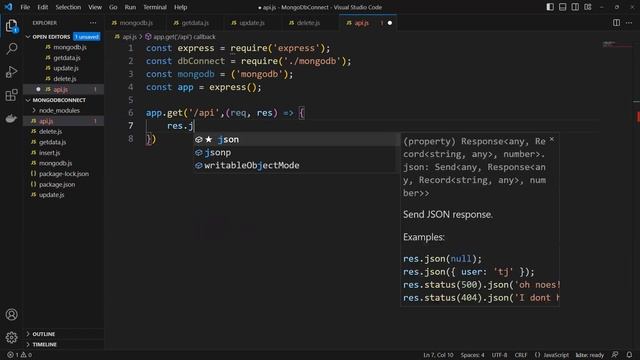Click errors and warnings status indicator

click(x=20, y=355)
